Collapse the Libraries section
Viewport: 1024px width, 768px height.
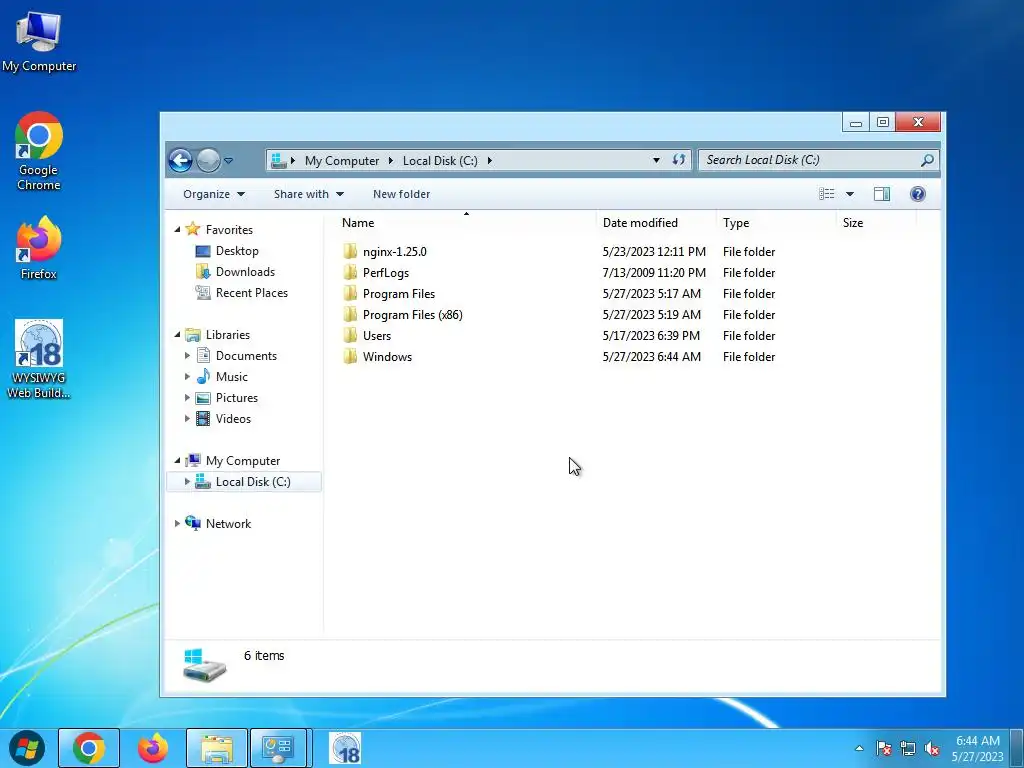pyautogui.click(x=177, y=334)
